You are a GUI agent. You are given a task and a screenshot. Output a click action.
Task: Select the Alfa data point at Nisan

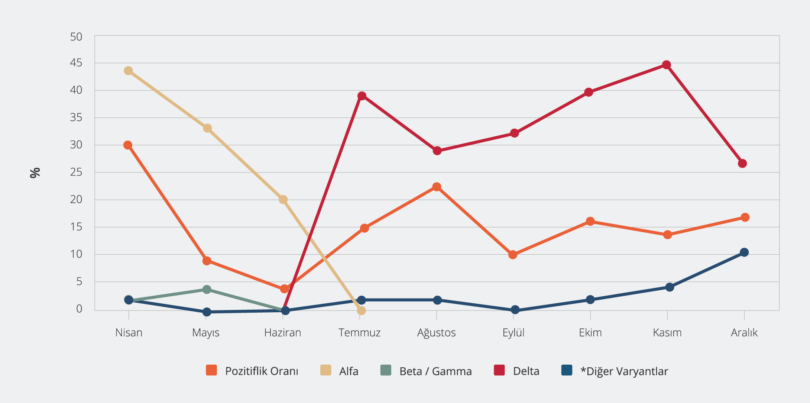[129, 71]
